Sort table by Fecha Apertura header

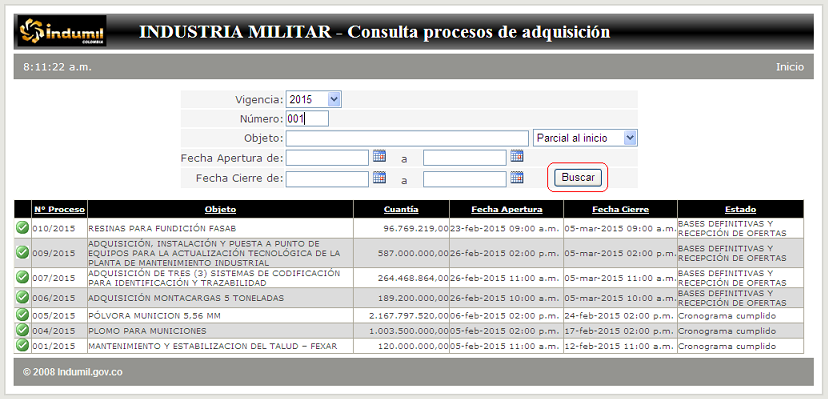(x=506, y=210)
